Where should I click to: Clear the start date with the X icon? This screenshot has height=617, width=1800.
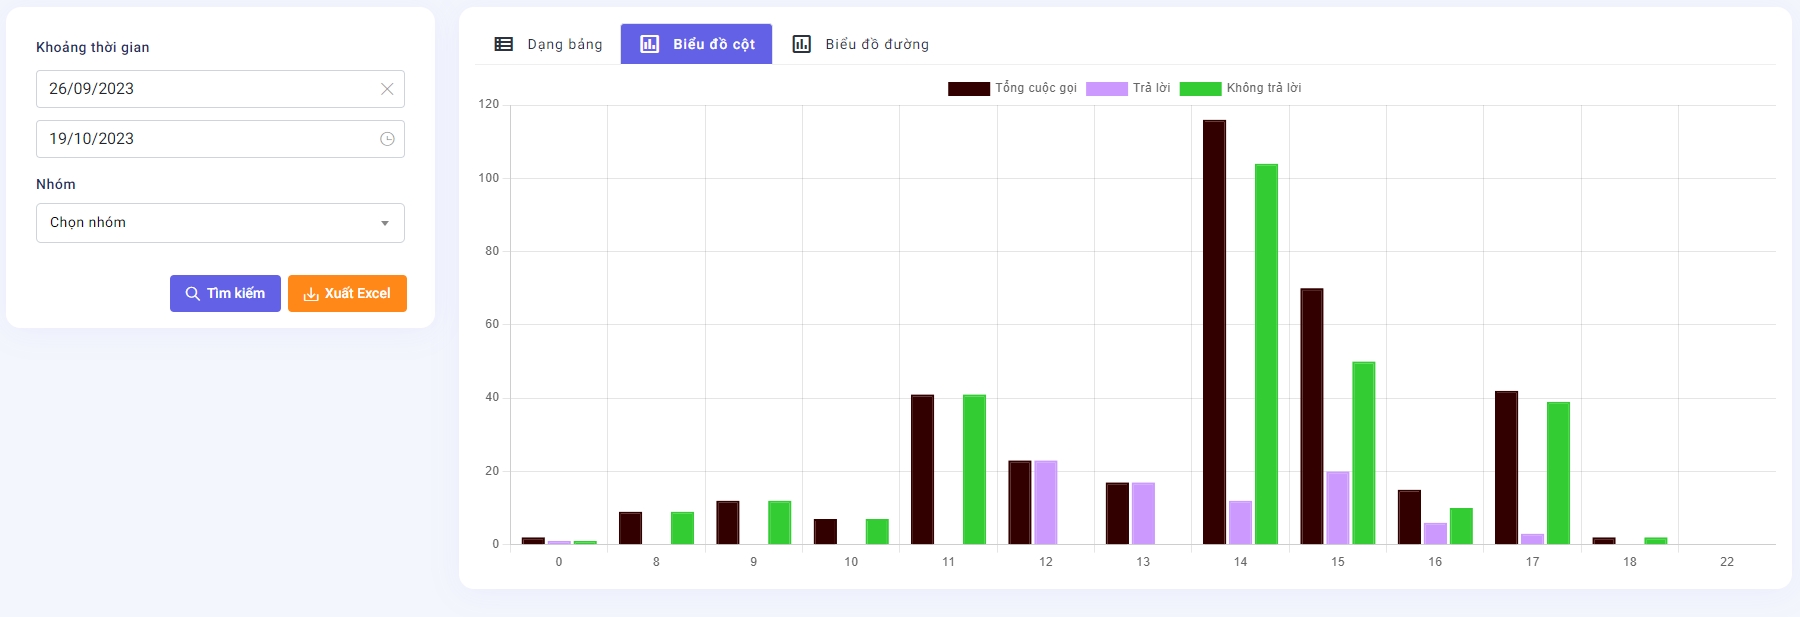coord(387,89)
